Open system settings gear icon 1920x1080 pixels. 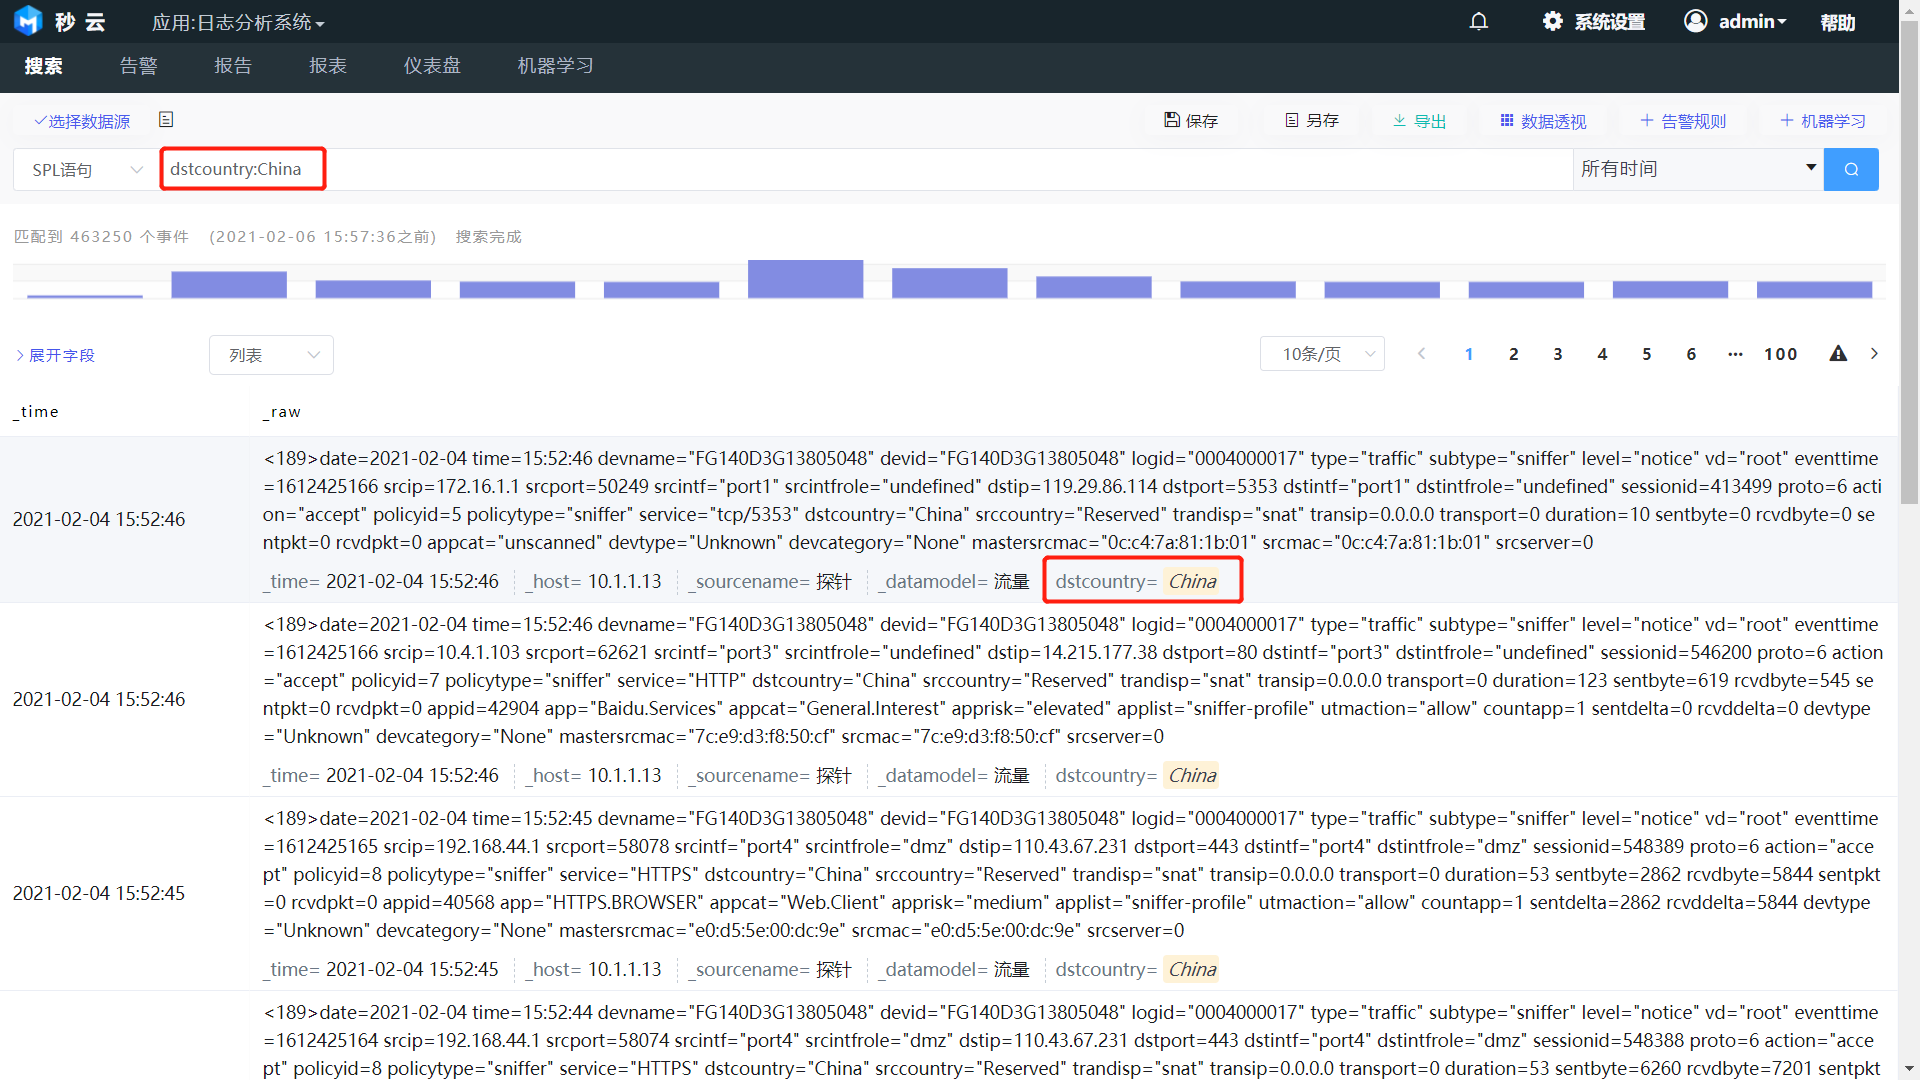pos(1552,21)
